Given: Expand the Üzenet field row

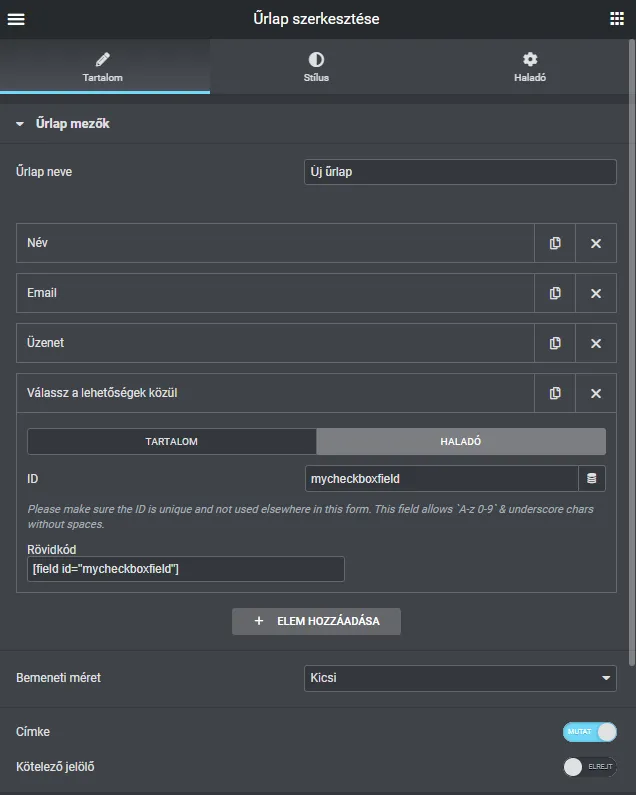Looking at the screenshot, I should (275, 343).
